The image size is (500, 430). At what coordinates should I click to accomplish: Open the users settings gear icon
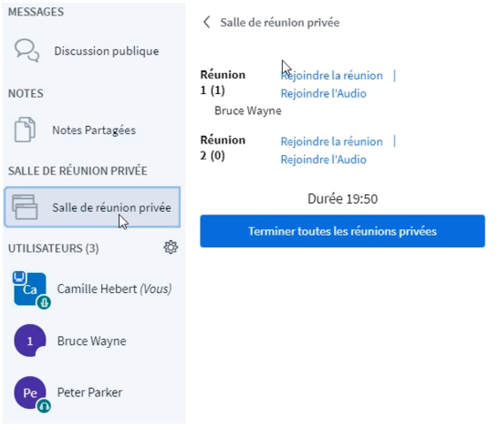pyautogui.click(x=171, y=247)
